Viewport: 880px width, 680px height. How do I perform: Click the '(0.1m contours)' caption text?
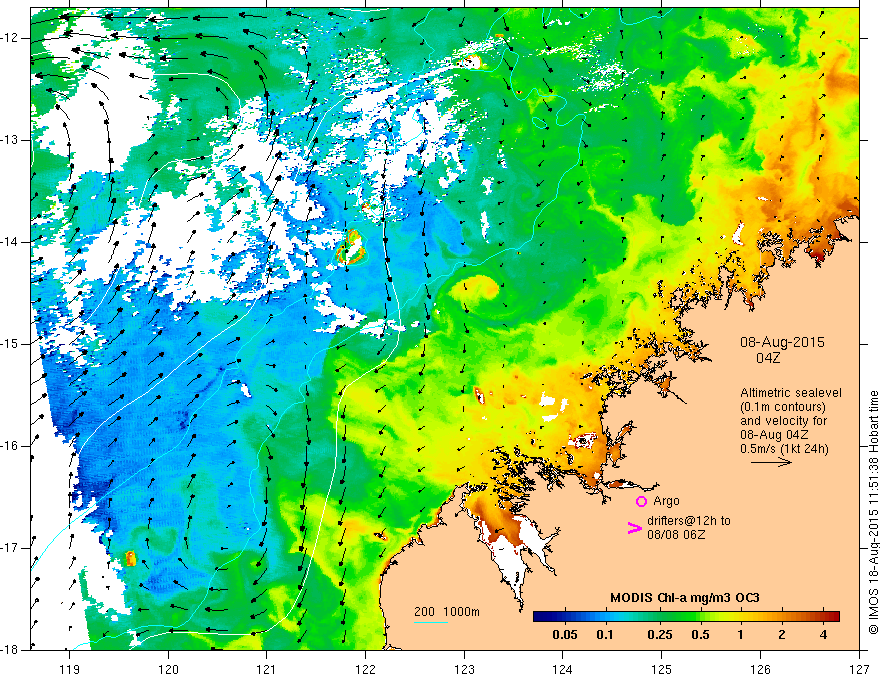783,407
